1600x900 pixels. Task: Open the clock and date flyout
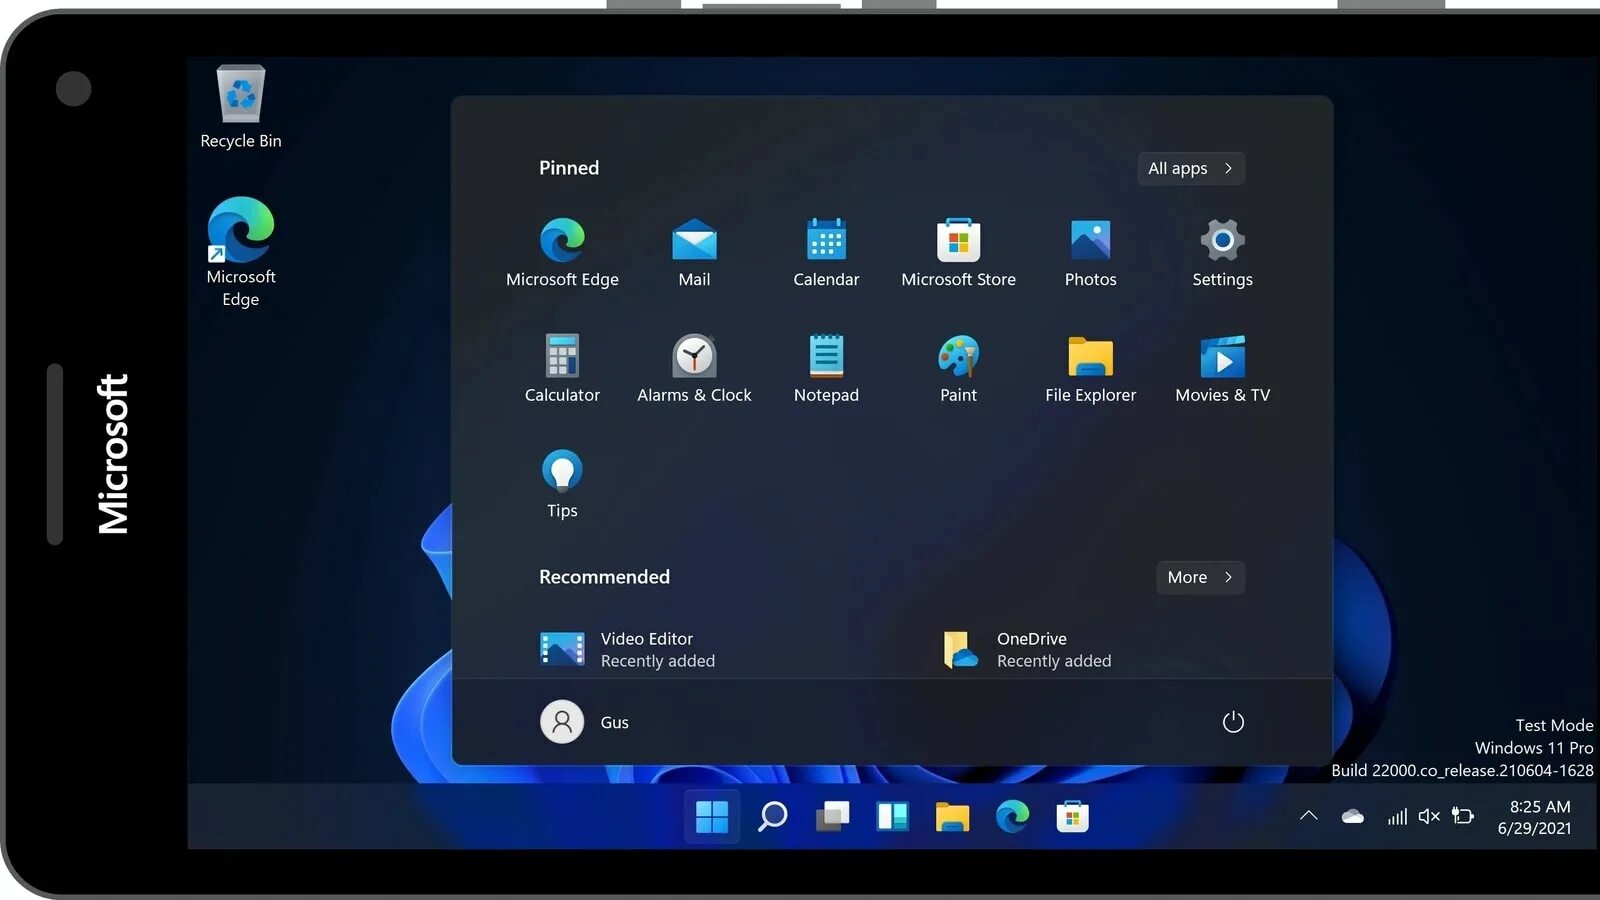click(1534, 817)
